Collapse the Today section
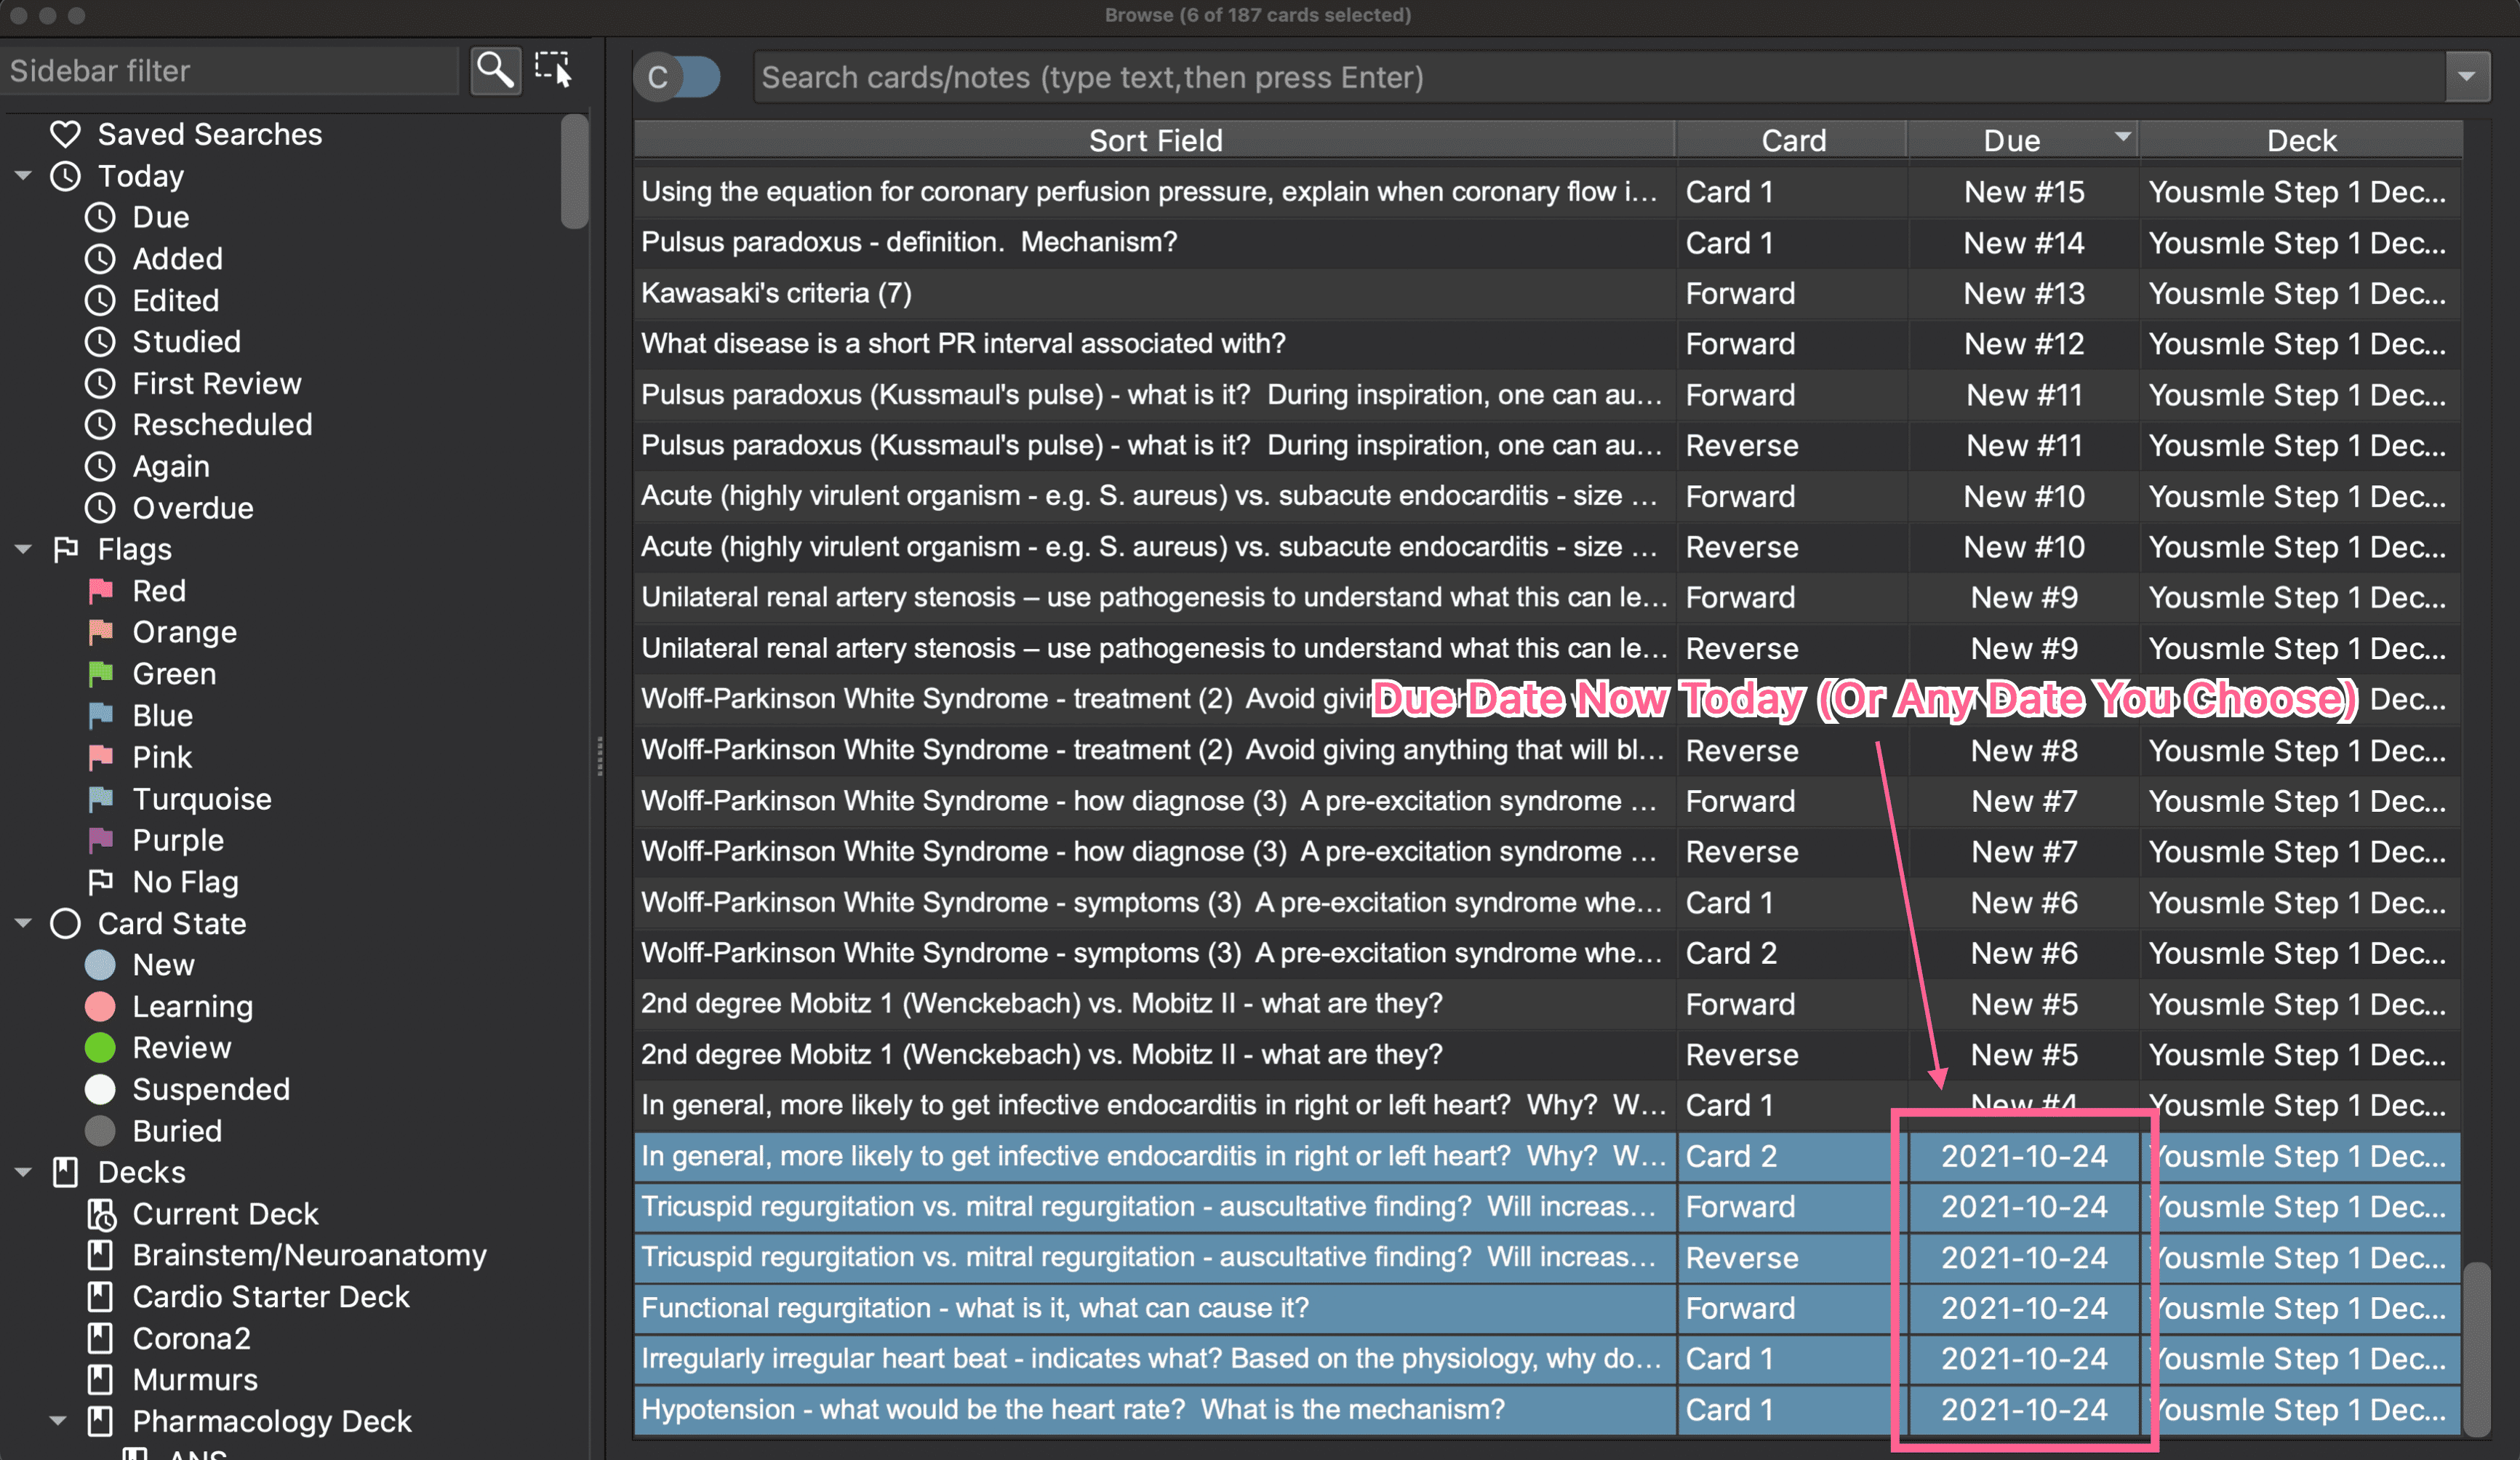The height and width of the screenshot is (1460, 2520). [23, 176]
